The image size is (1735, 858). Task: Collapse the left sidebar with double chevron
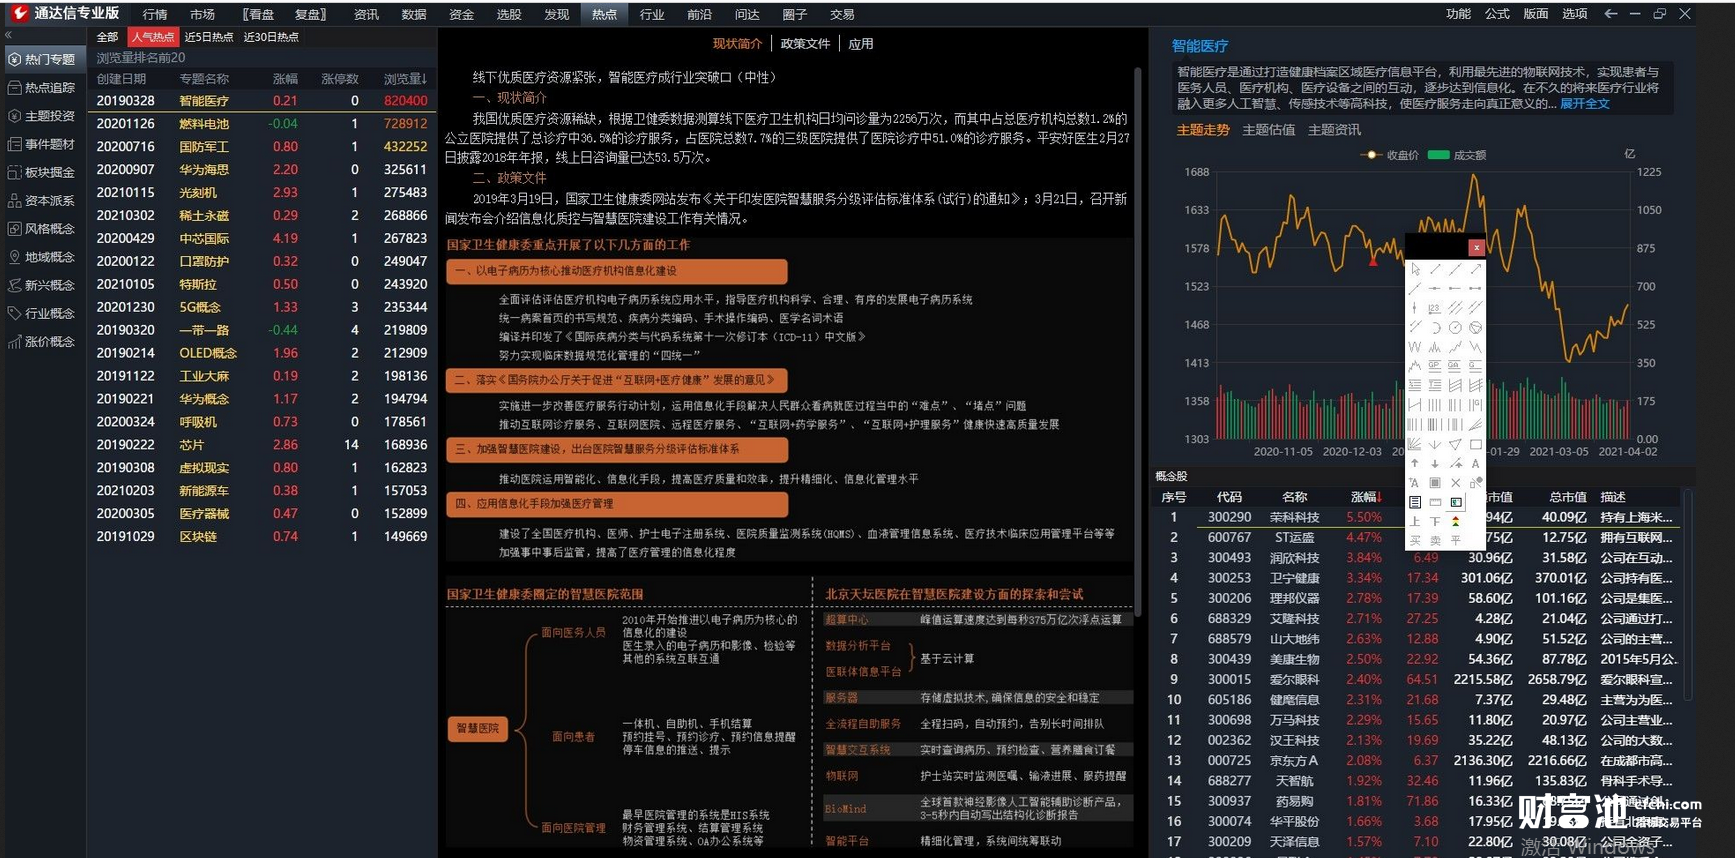pyautogui.click(x=9, y=35)
